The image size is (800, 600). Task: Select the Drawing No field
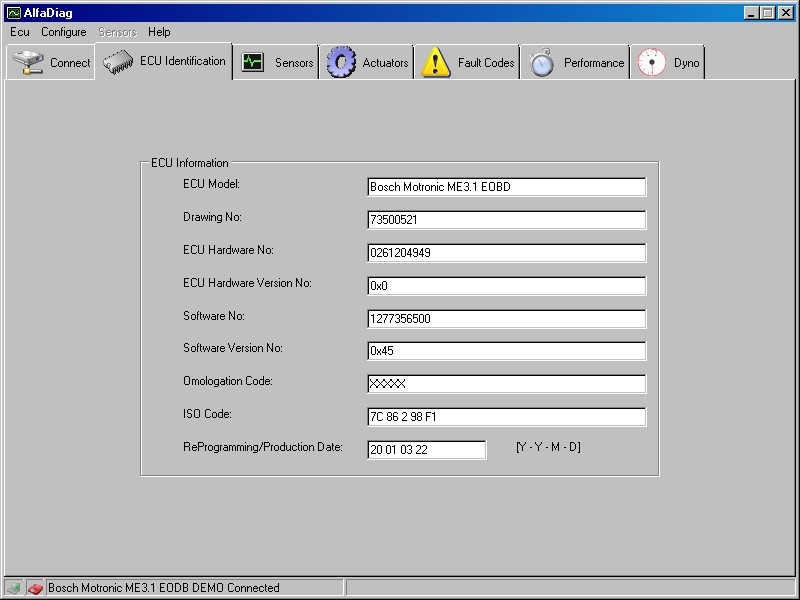506,220
